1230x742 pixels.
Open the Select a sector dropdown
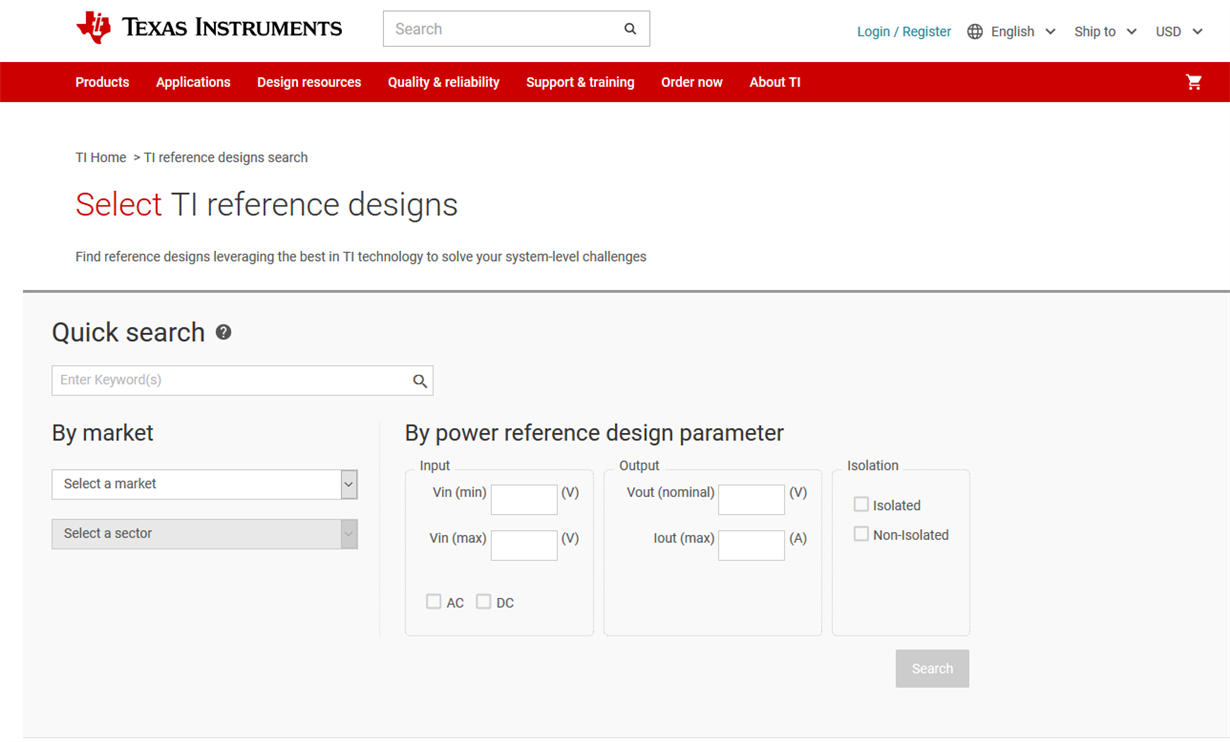(205, 534)
